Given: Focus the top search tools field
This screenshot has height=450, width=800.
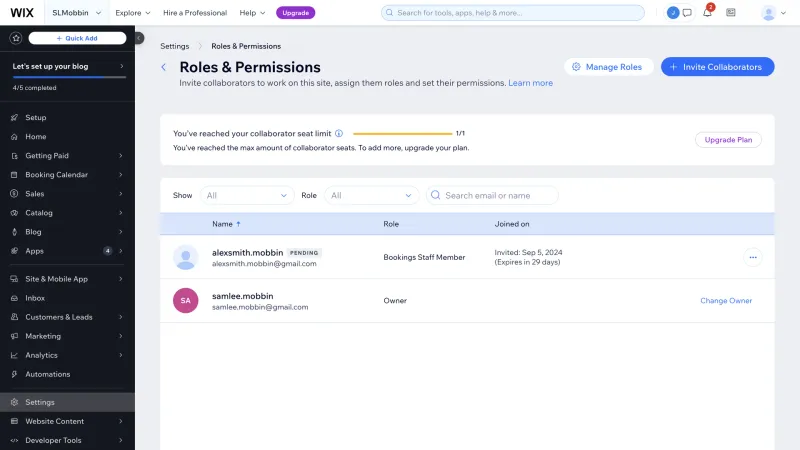Looking at the screenshot, I should (513, 13).
